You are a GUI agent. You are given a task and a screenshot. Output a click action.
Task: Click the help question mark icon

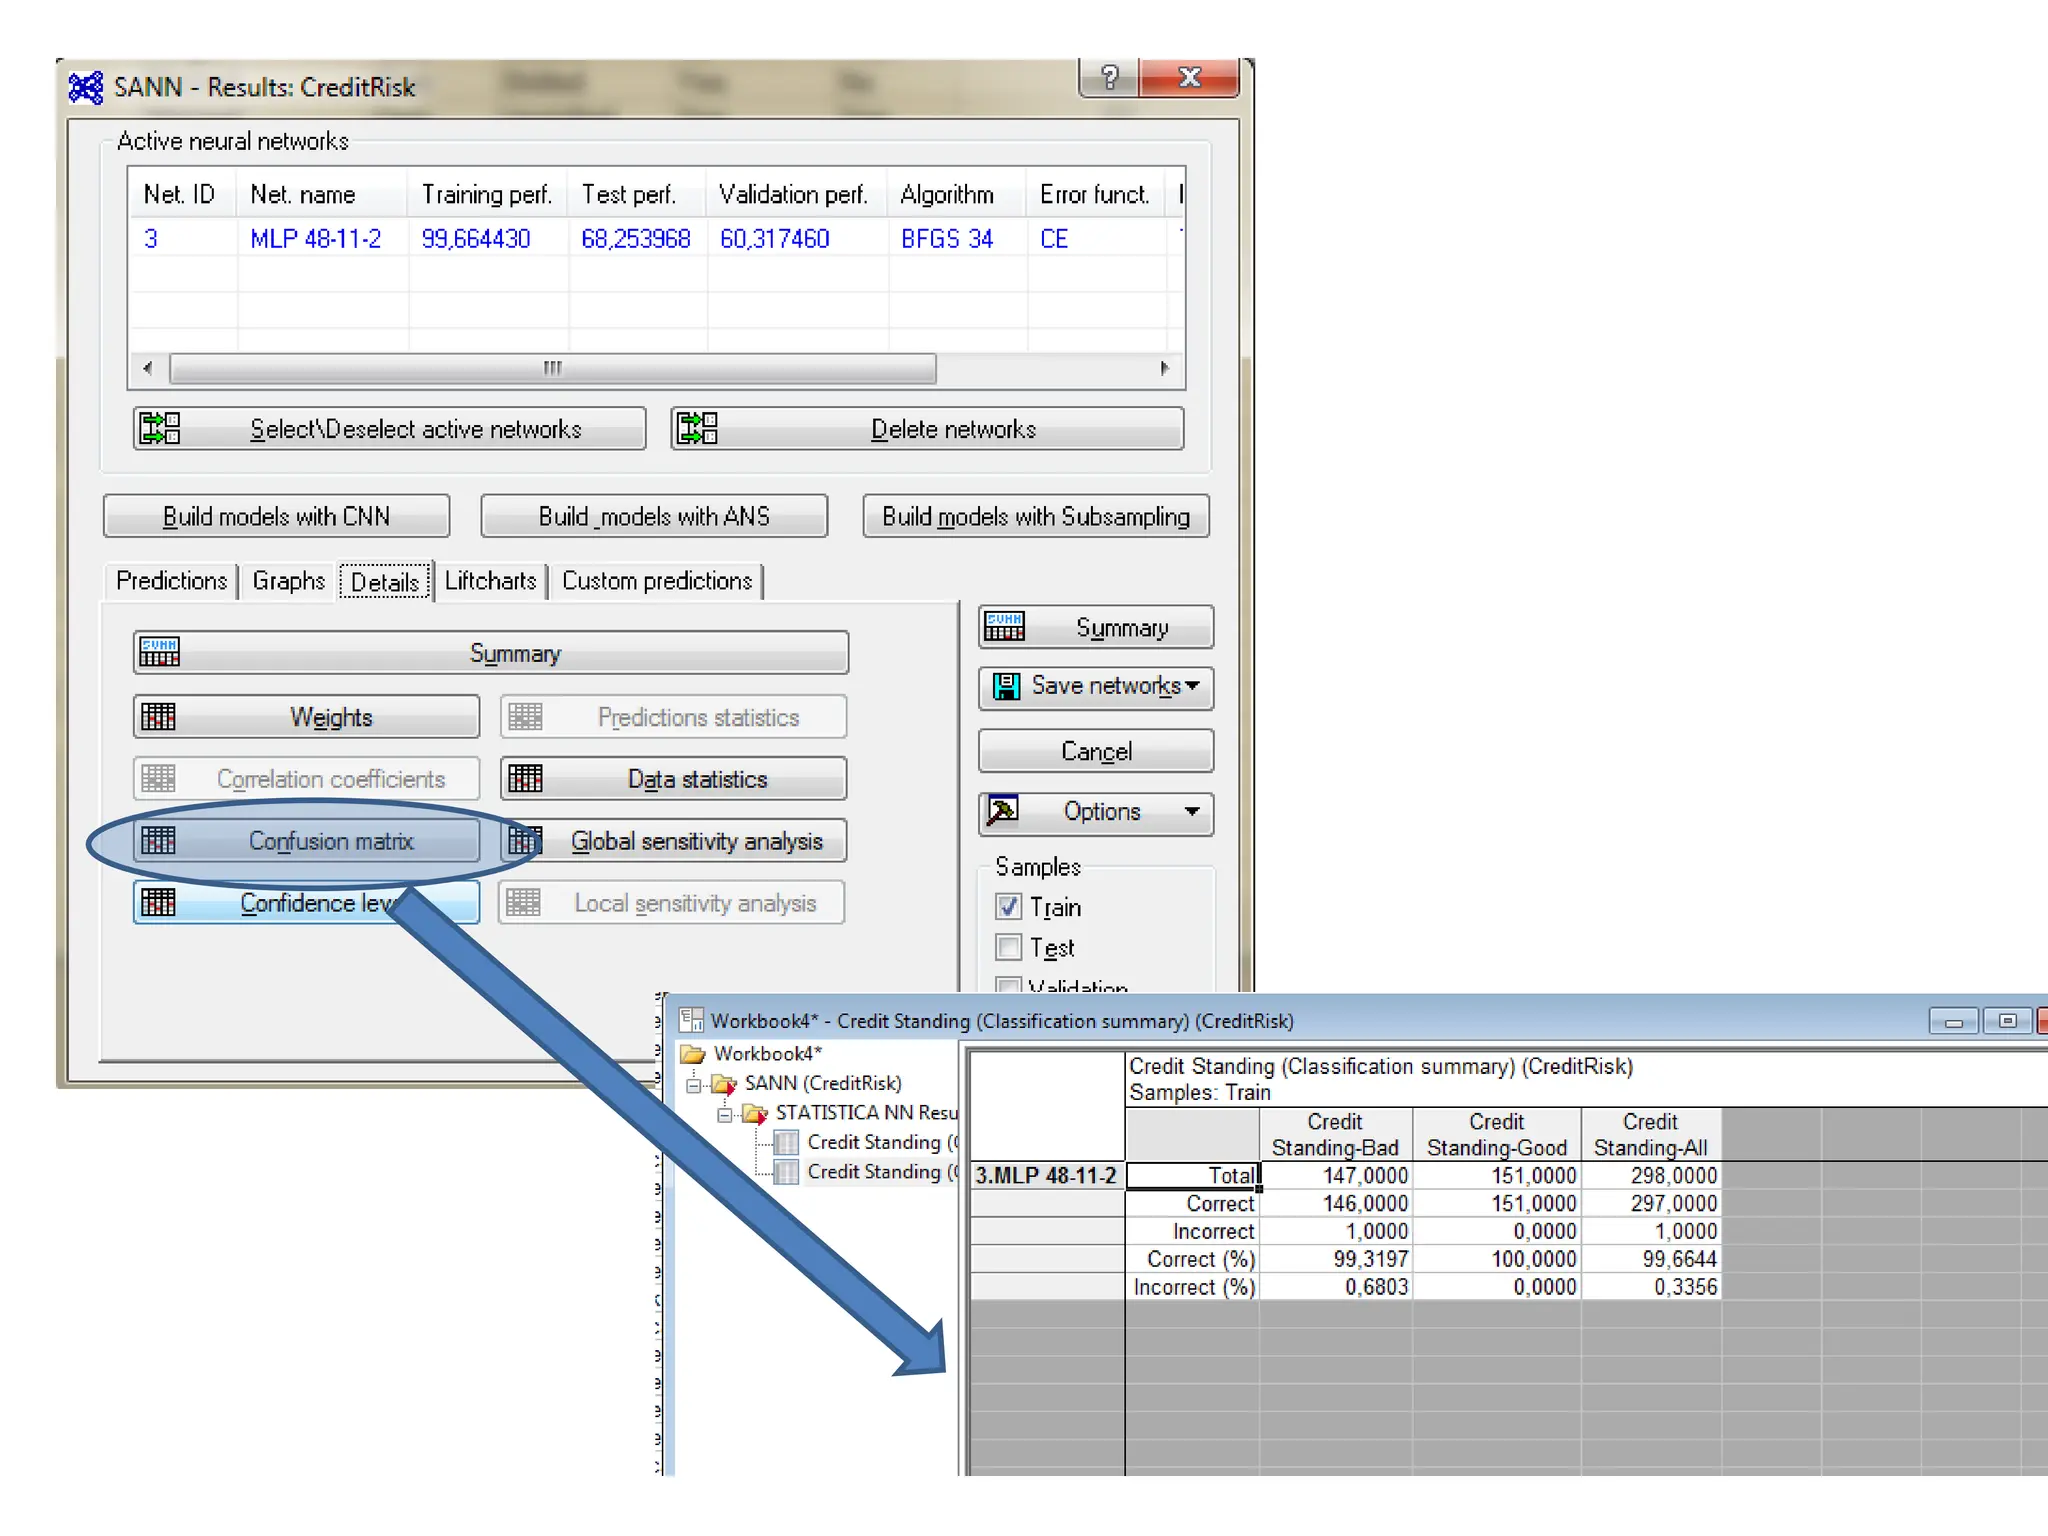click(x=1109, y=78)
